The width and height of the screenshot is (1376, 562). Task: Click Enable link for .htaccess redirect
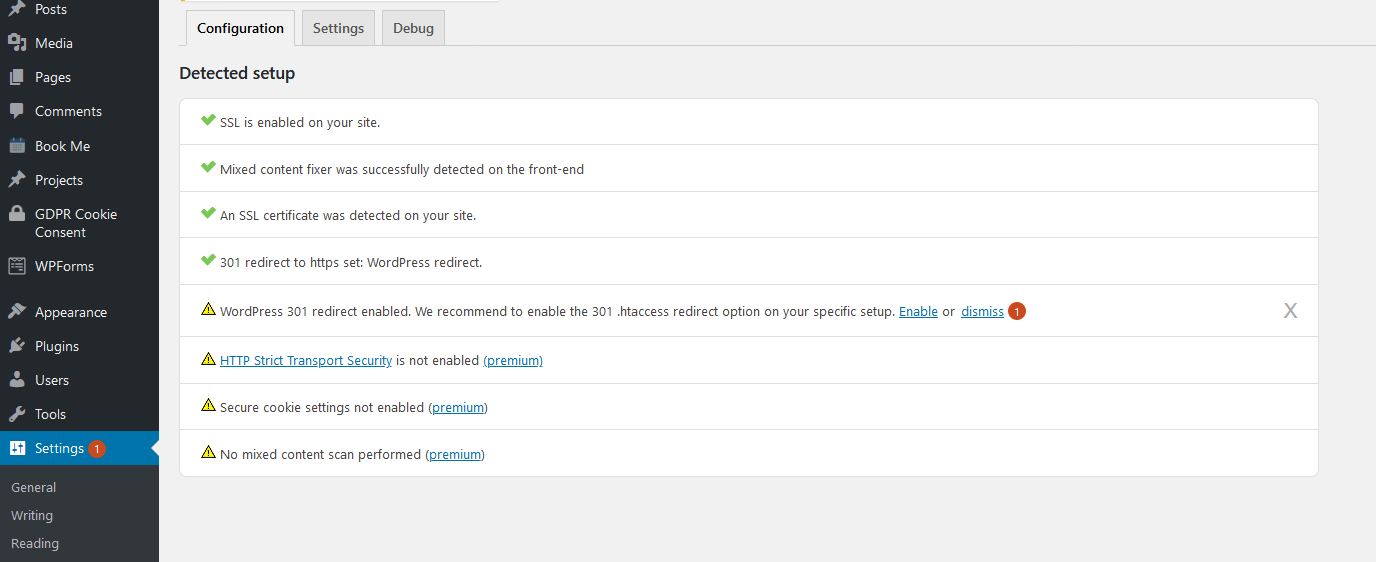[x=918, y=312]
